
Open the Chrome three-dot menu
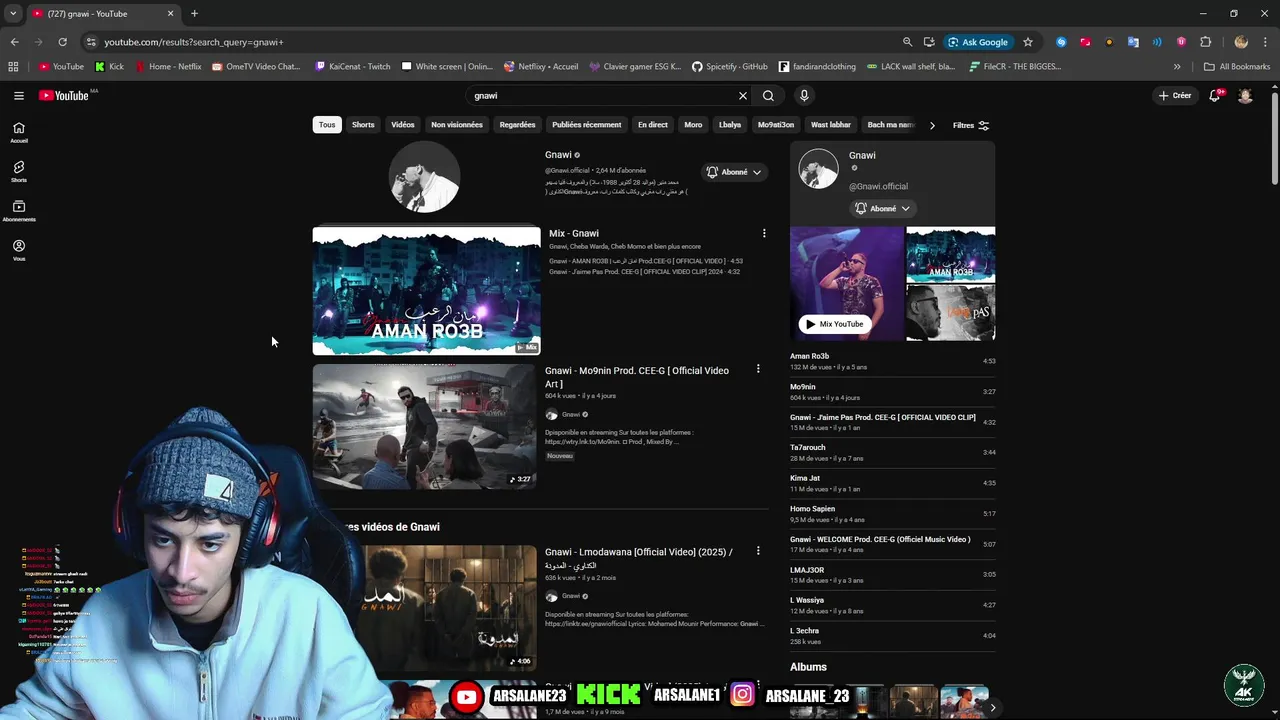[1265, 42]
